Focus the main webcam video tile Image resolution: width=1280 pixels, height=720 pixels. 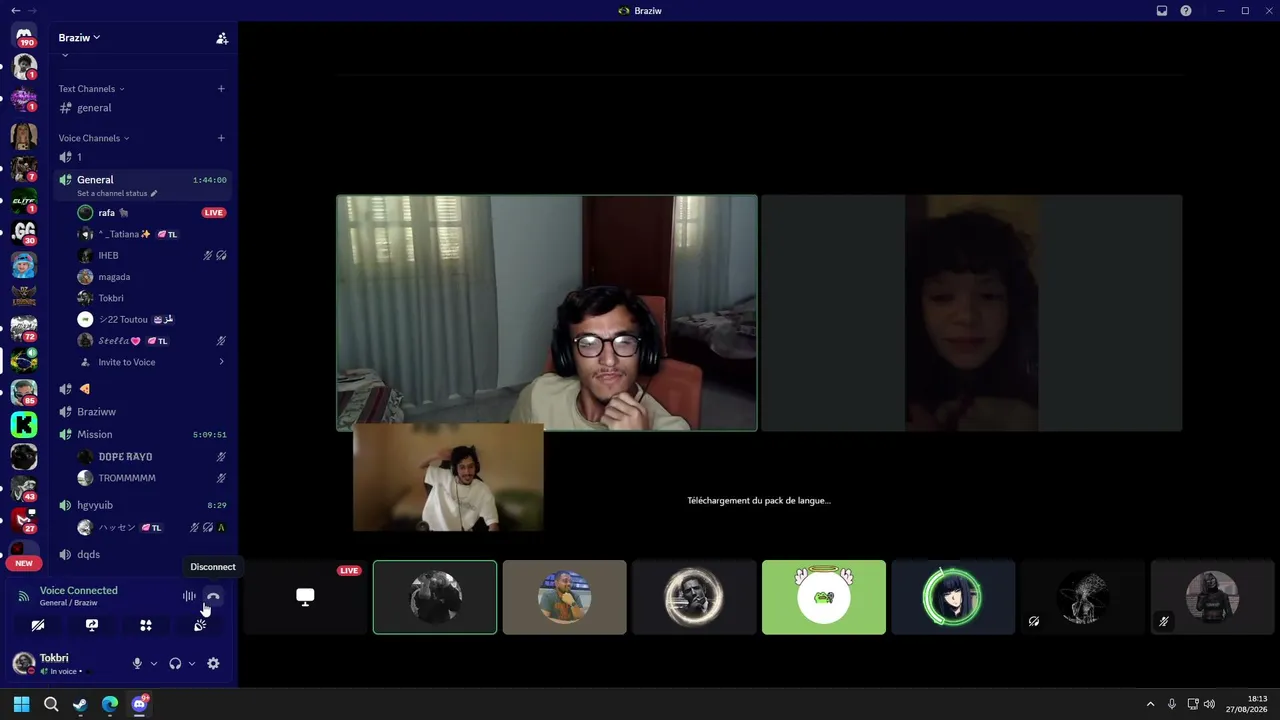(x=547, y=313)
